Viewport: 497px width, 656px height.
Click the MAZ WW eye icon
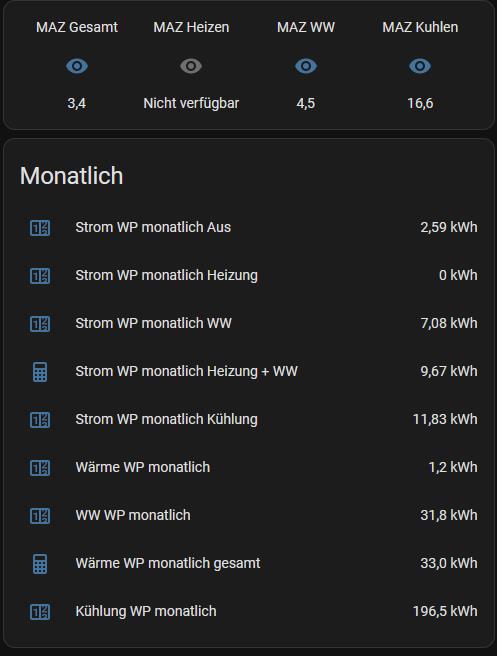coord(306,66)
